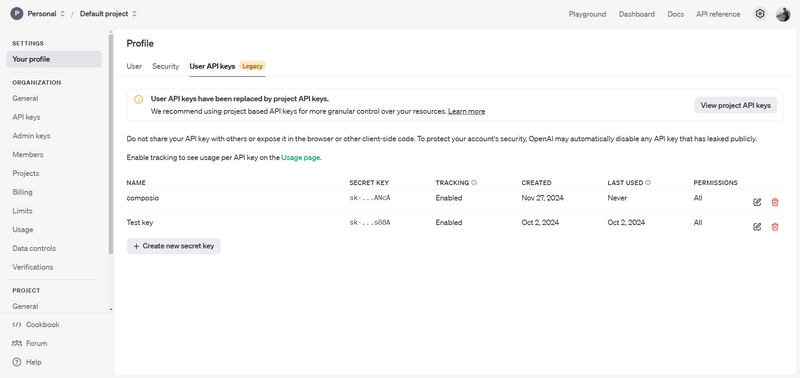
Task: Delete the composio API key
Action: (775, 202)
